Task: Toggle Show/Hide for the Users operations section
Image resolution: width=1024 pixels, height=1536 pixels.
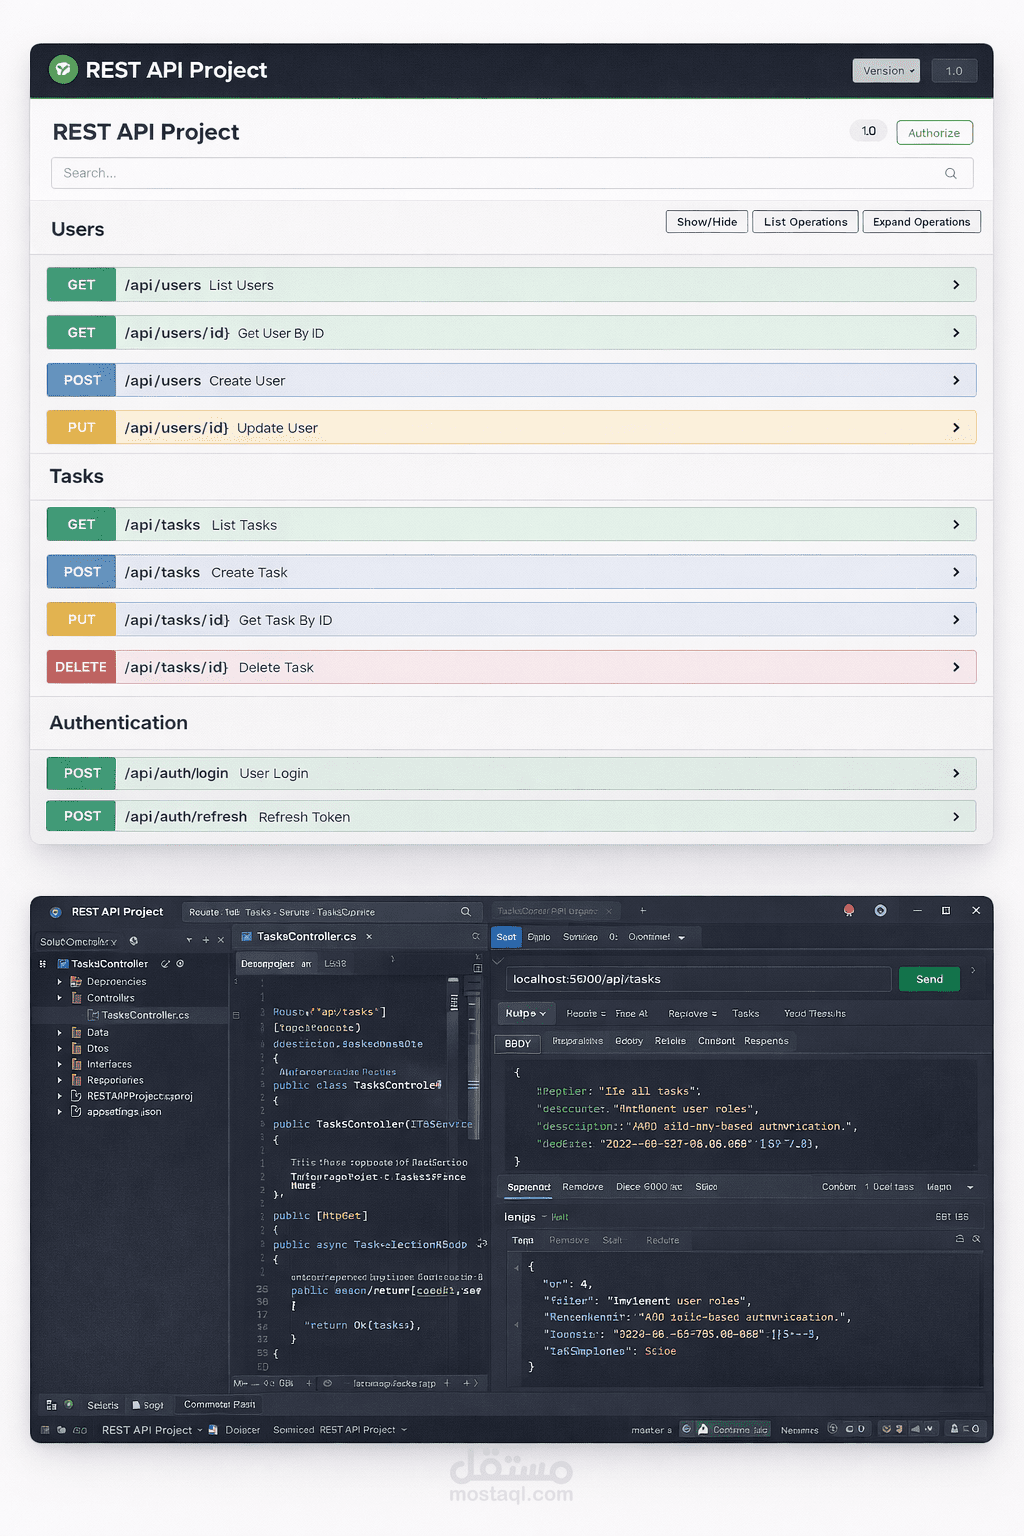Action: pos(706,221)
